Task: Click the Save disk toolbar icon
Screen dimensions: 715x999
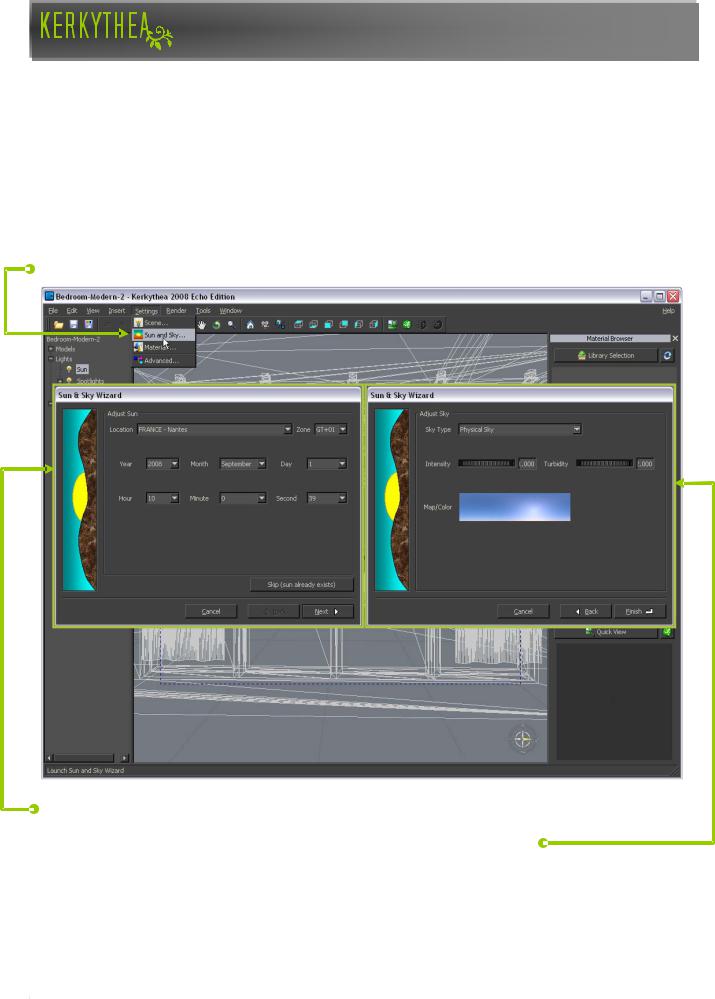Action: tap(74, 325)
